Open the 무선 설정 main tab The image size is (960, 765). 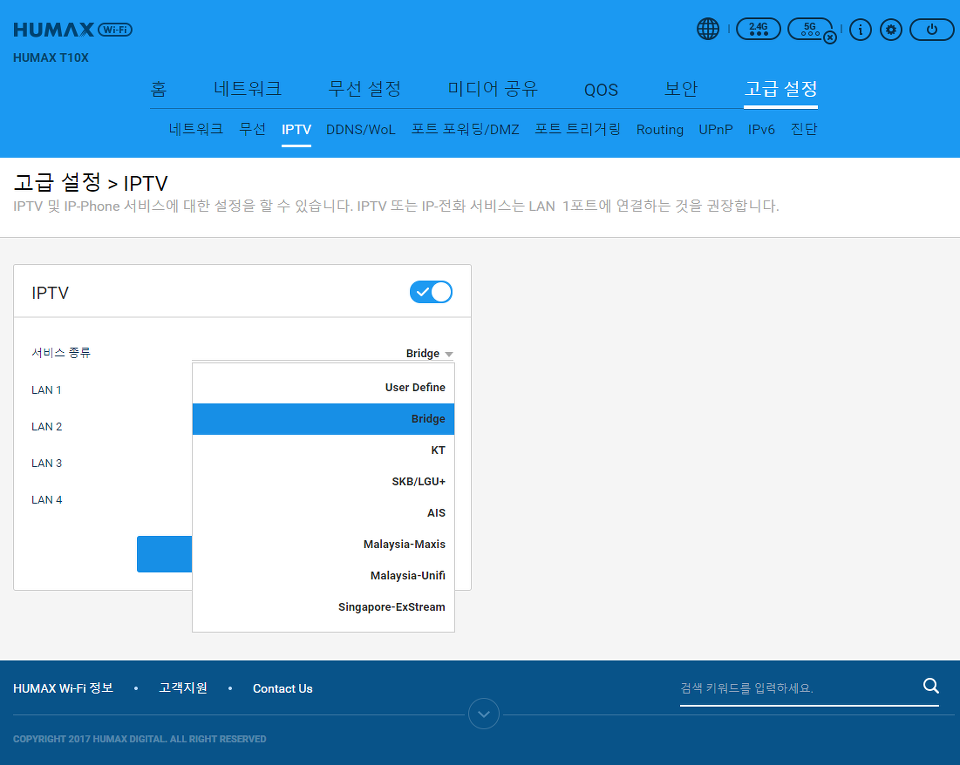pyautogui.click(x=364, y=89)
